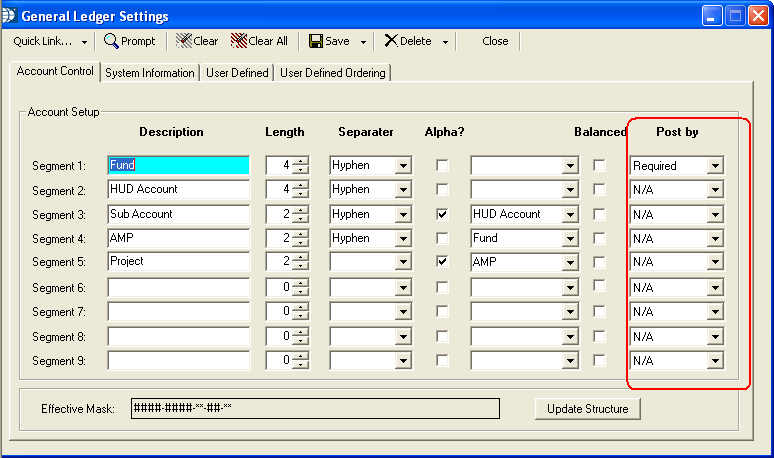Toggle Alpha checkbox for Segment 2

click(x=442, y=190)
